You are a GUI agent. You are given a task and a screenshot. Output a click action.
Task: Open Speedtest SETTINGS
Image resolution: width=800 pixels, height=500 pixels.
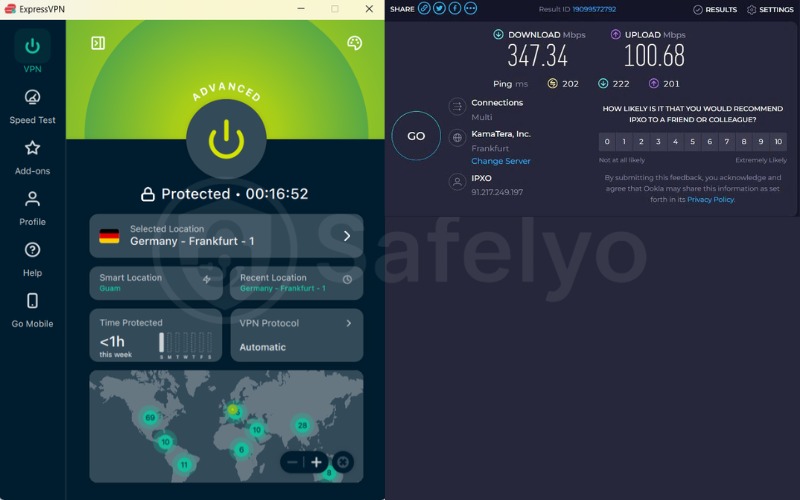click(x=770, y=10)
